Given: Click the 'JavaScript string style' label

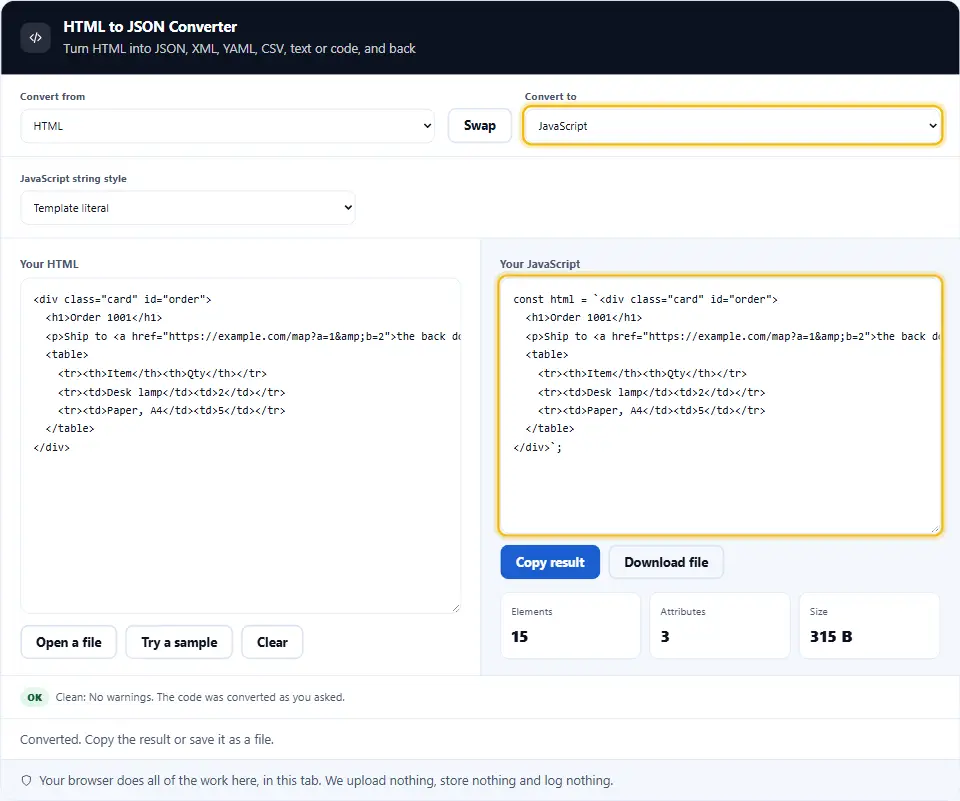Looking at the screenshot, I should [x=73, y=179].
